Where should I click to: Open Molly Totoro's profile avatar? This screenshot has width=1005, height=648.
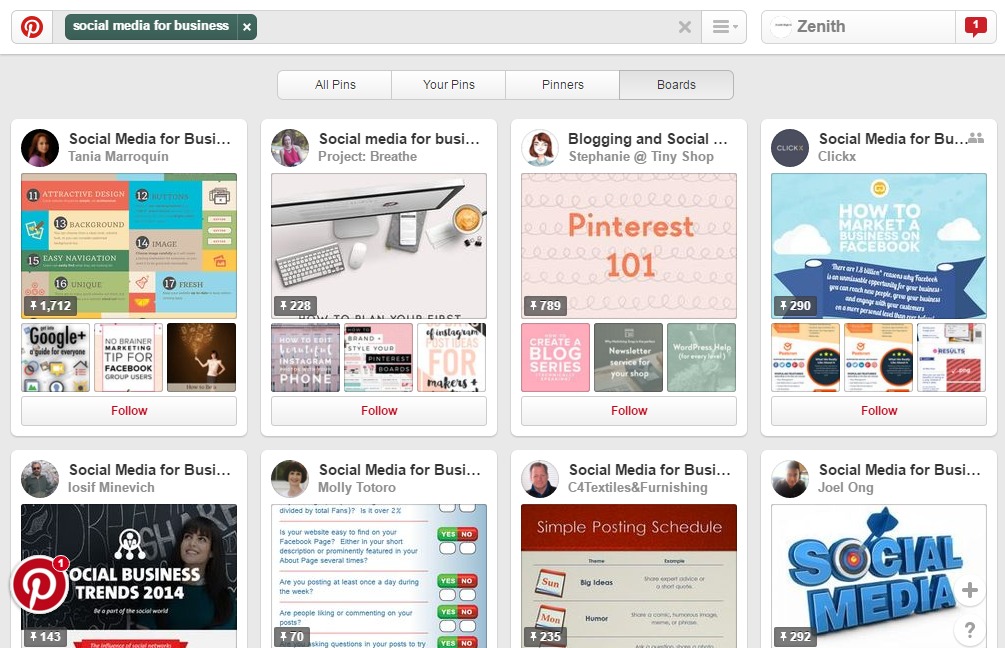point(290,479)
